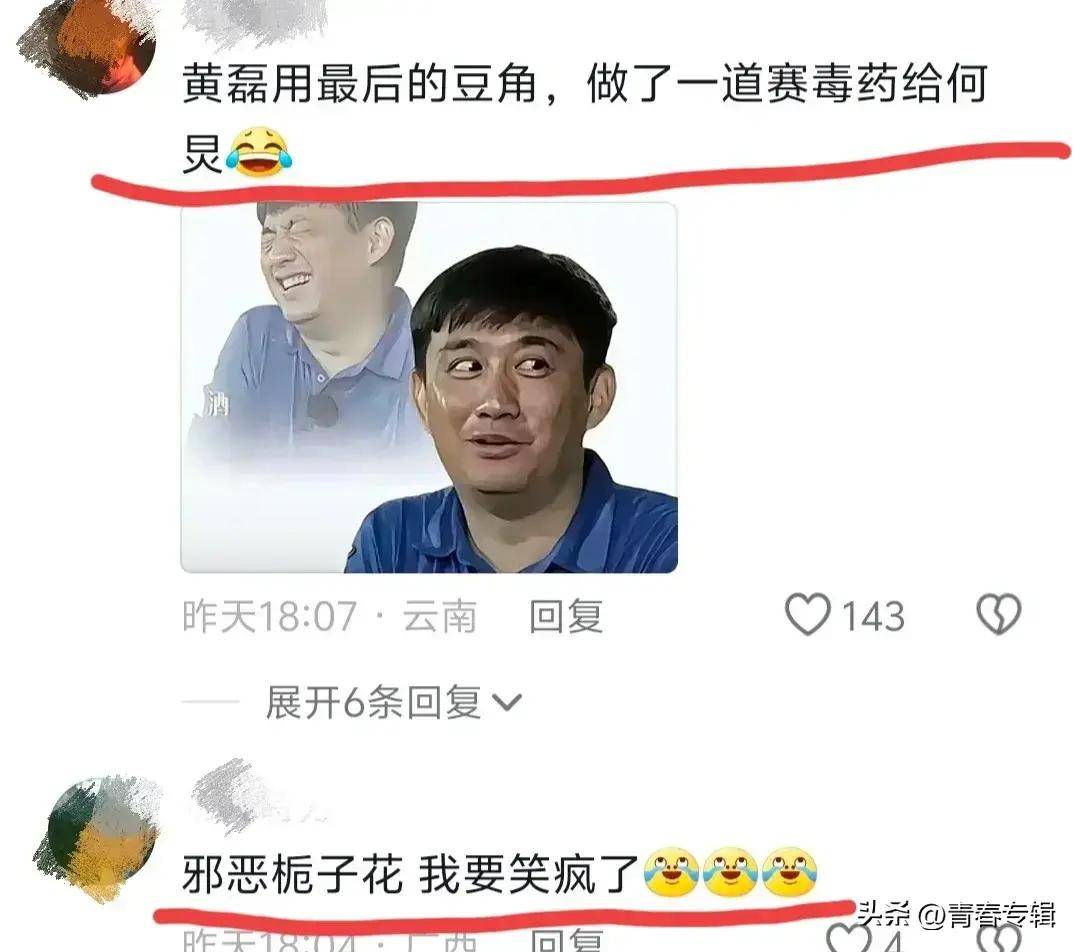
Task: Reply to first comment using 回复
Action: pyautogui.click(x=566, y=616)
